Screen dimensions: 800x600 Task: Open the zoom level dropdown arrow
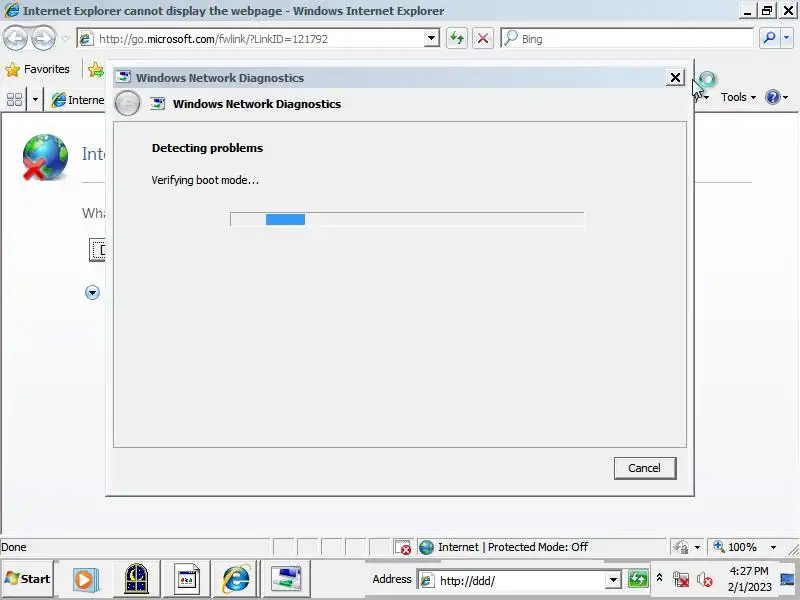[773, 547]
